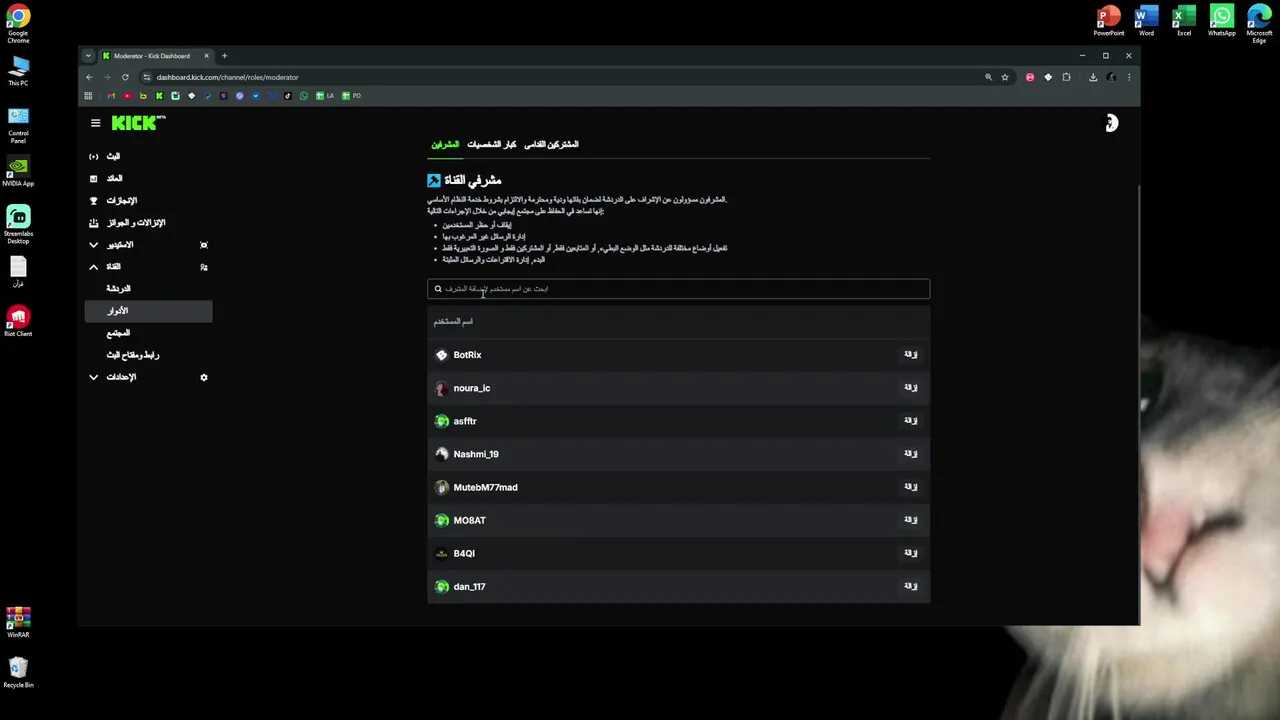Open Streamlabs Desktop shortcut on desktop

(18, 225)
